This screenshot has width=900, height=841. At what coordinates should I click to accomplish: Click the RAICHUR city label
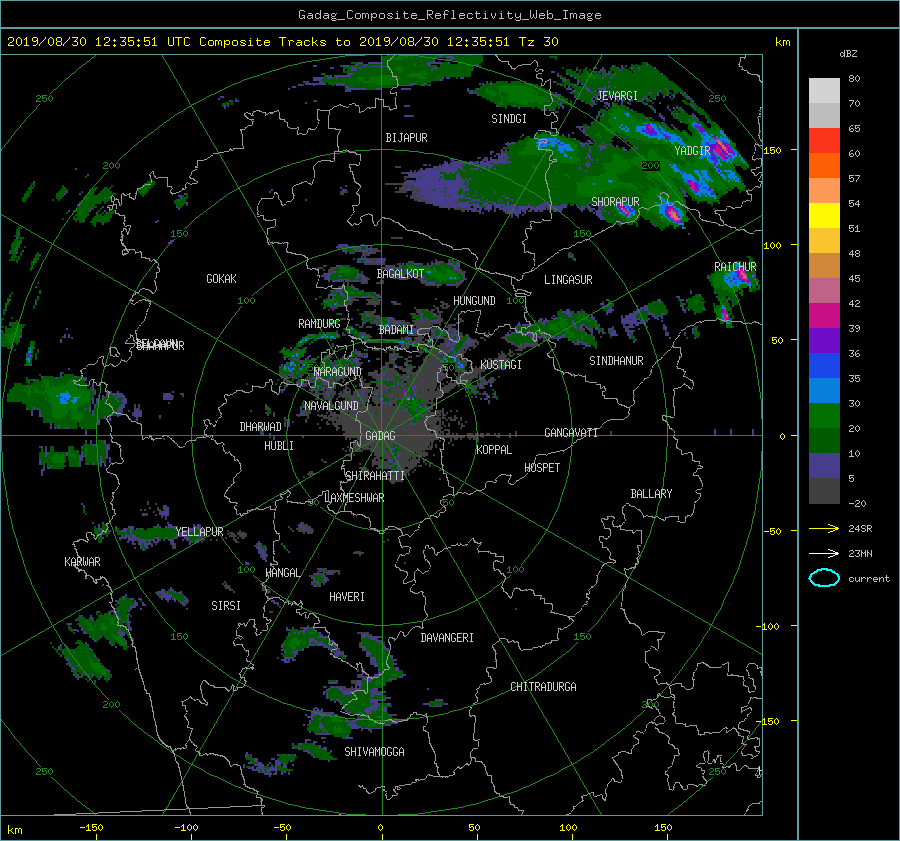click(735, 267)
